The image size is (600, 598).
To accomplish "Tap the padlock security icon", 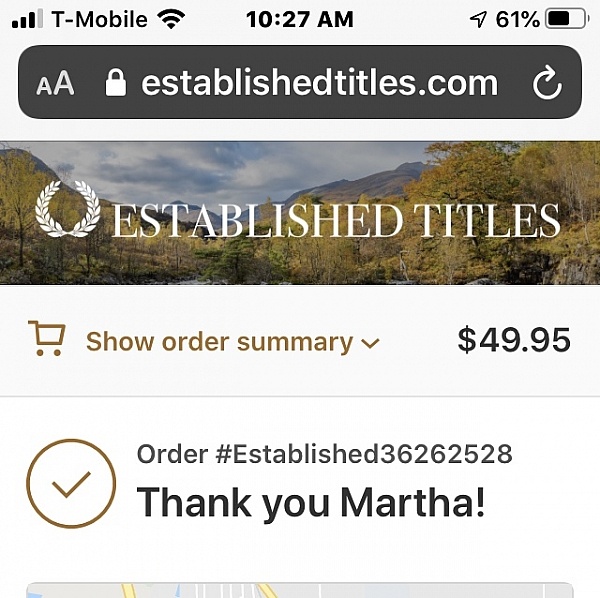I will pos(116,83).
